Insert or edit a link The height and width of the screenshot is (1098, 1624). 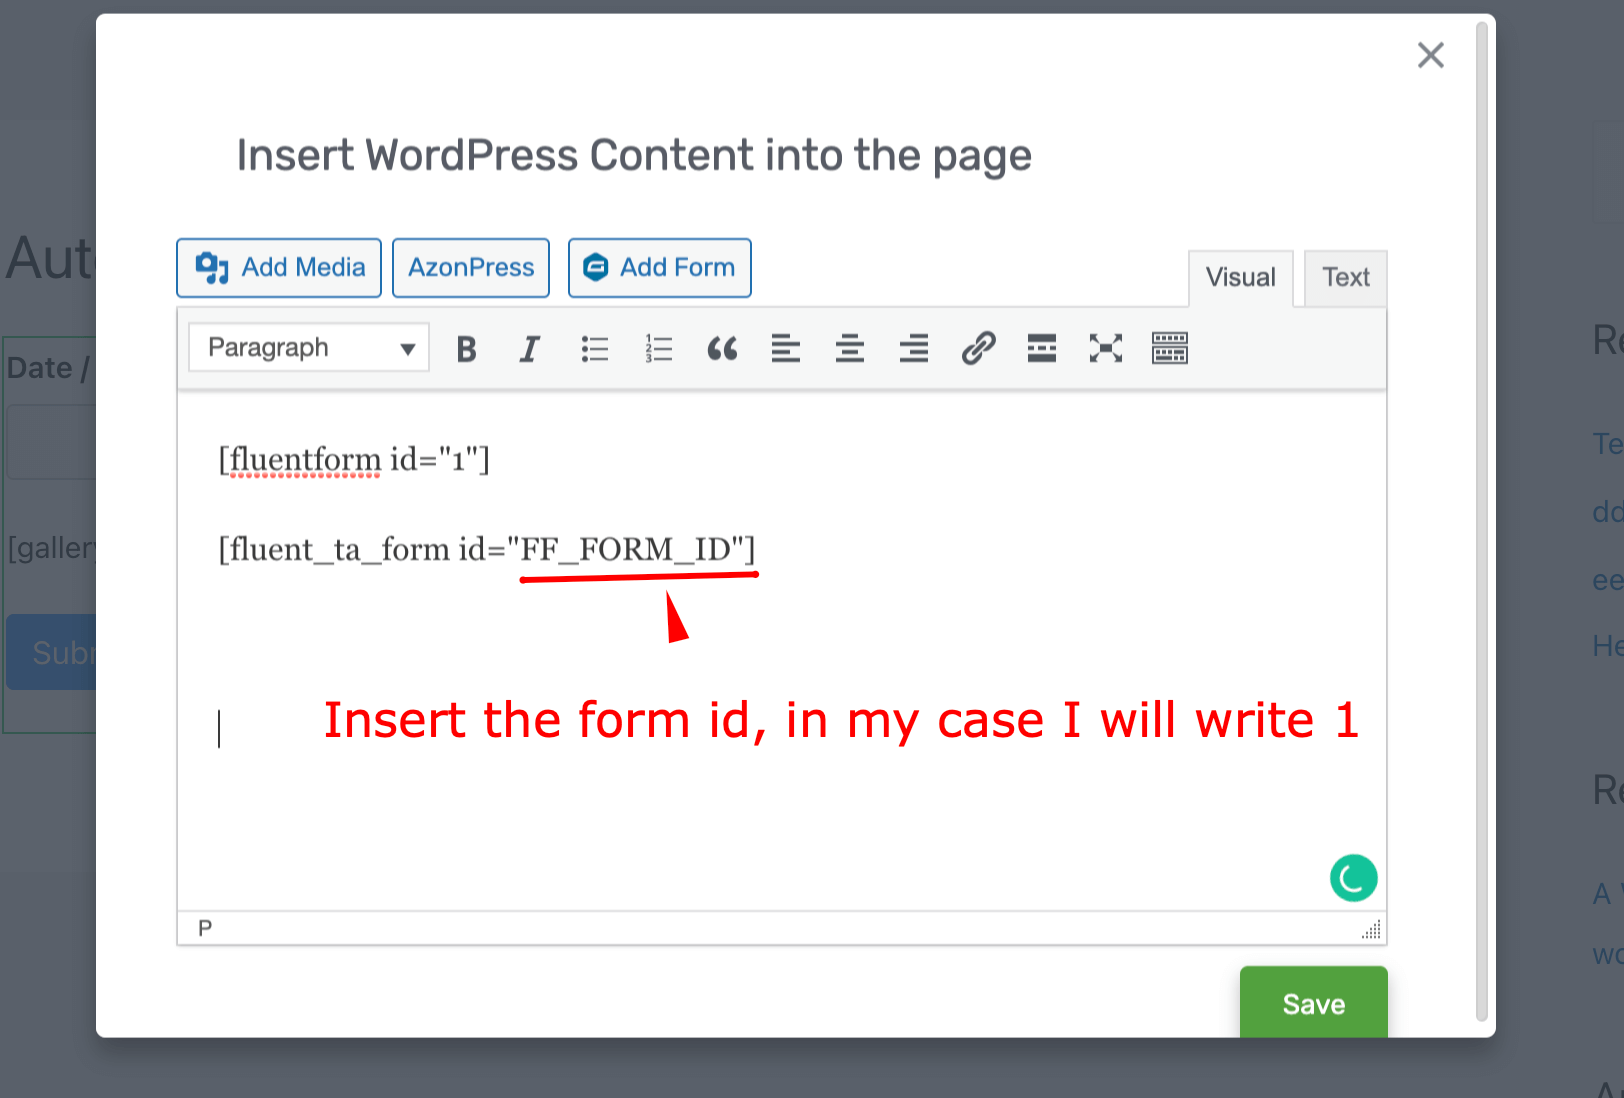point(978,349)
